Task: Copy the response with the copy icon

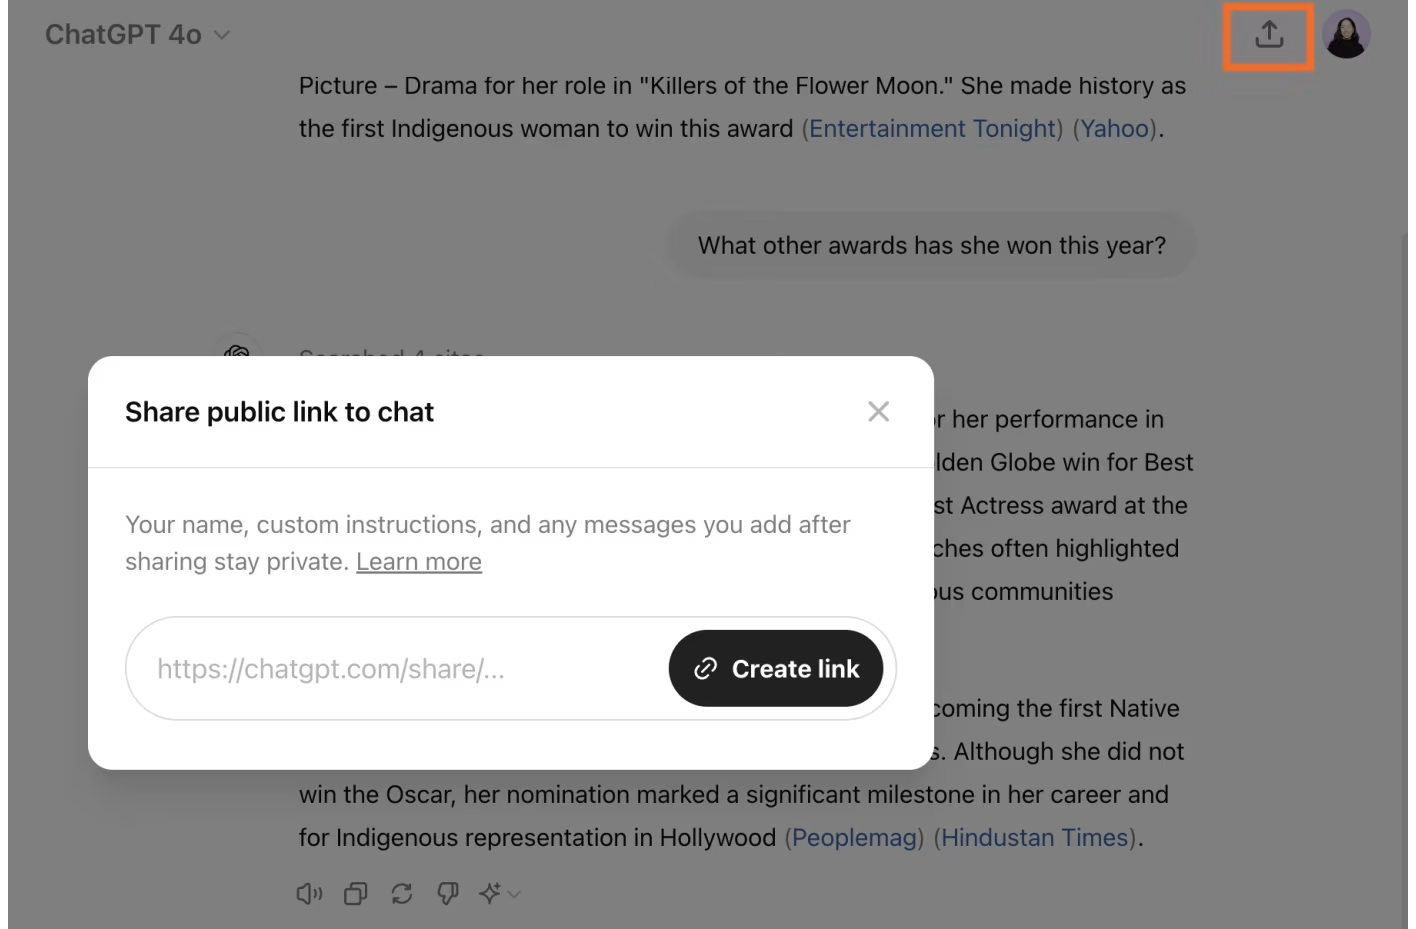Action: pyautogui.click(x=355, y=893)
